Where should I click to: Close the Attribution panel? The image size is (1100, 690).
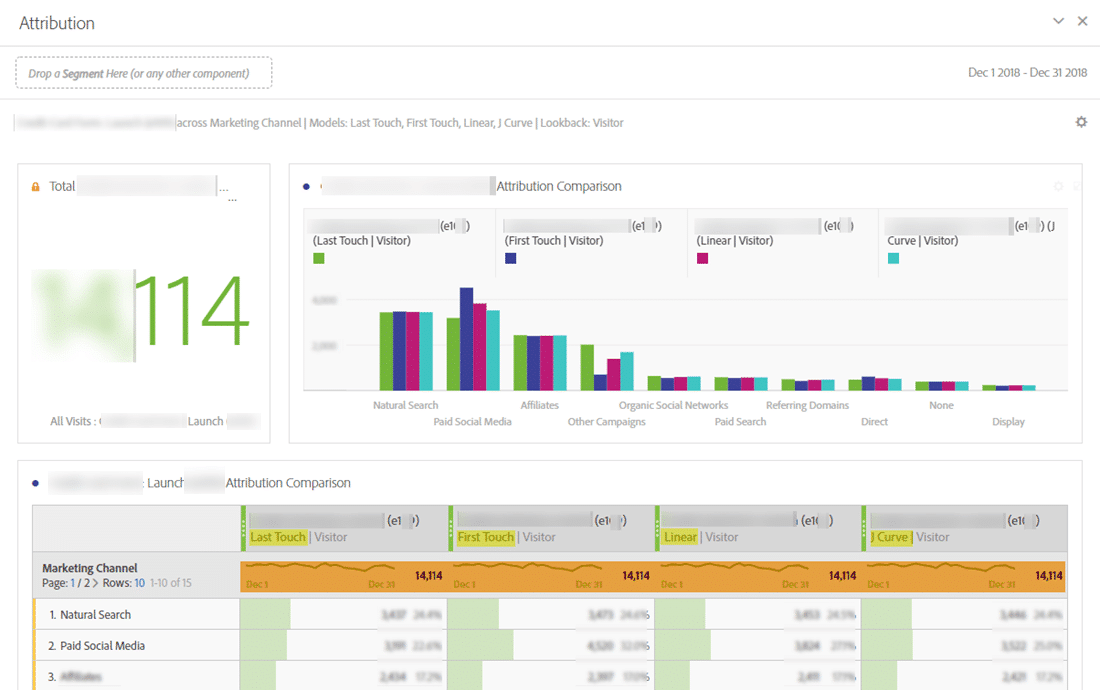(1082, 21)
